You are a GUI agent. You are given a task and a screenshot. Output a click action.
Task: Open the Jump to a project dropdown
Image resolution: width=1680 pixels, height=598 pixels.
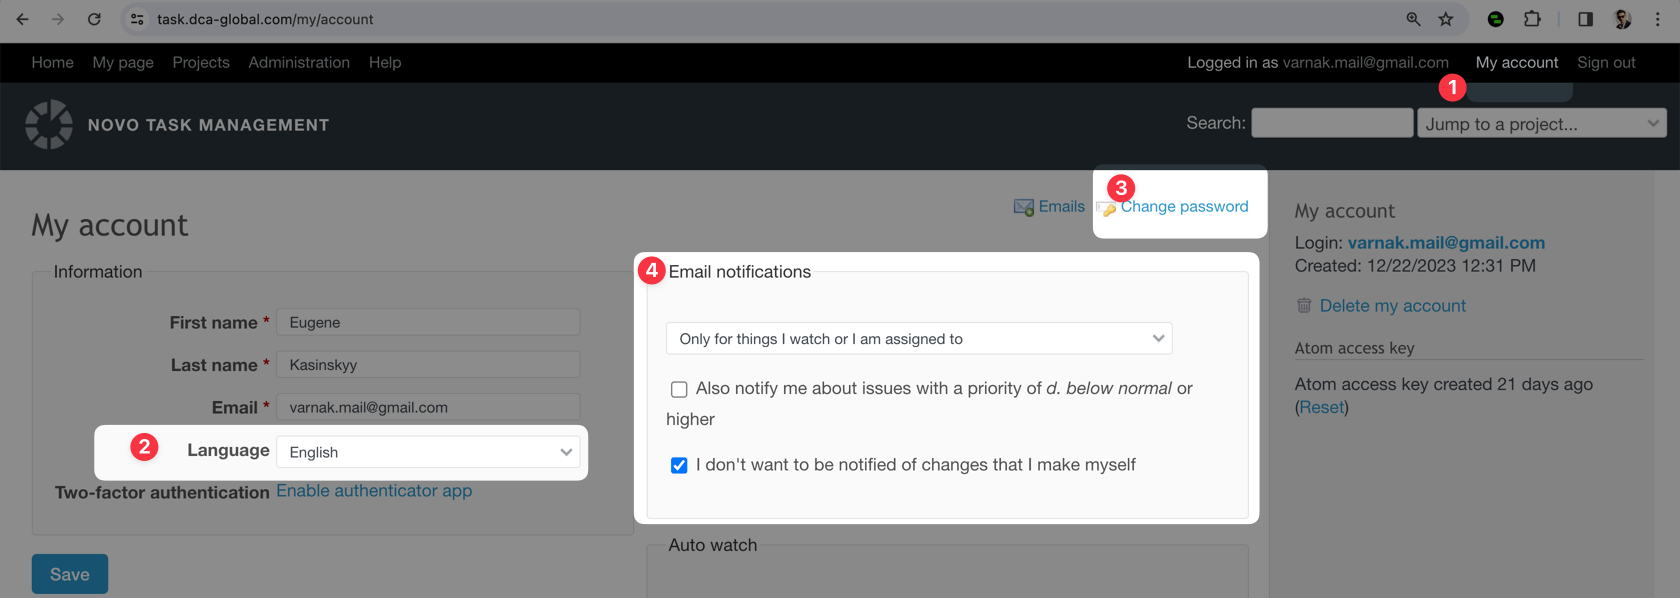1541,124
